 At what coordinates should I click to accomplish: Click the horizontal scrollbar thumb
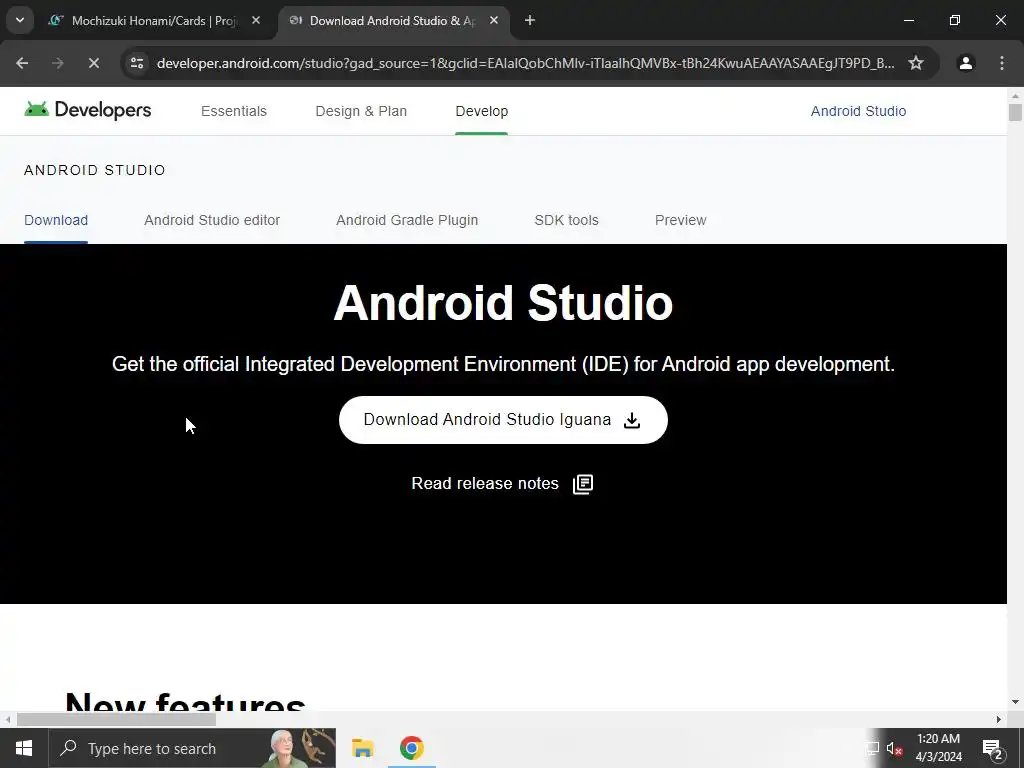tap(116, 719)
